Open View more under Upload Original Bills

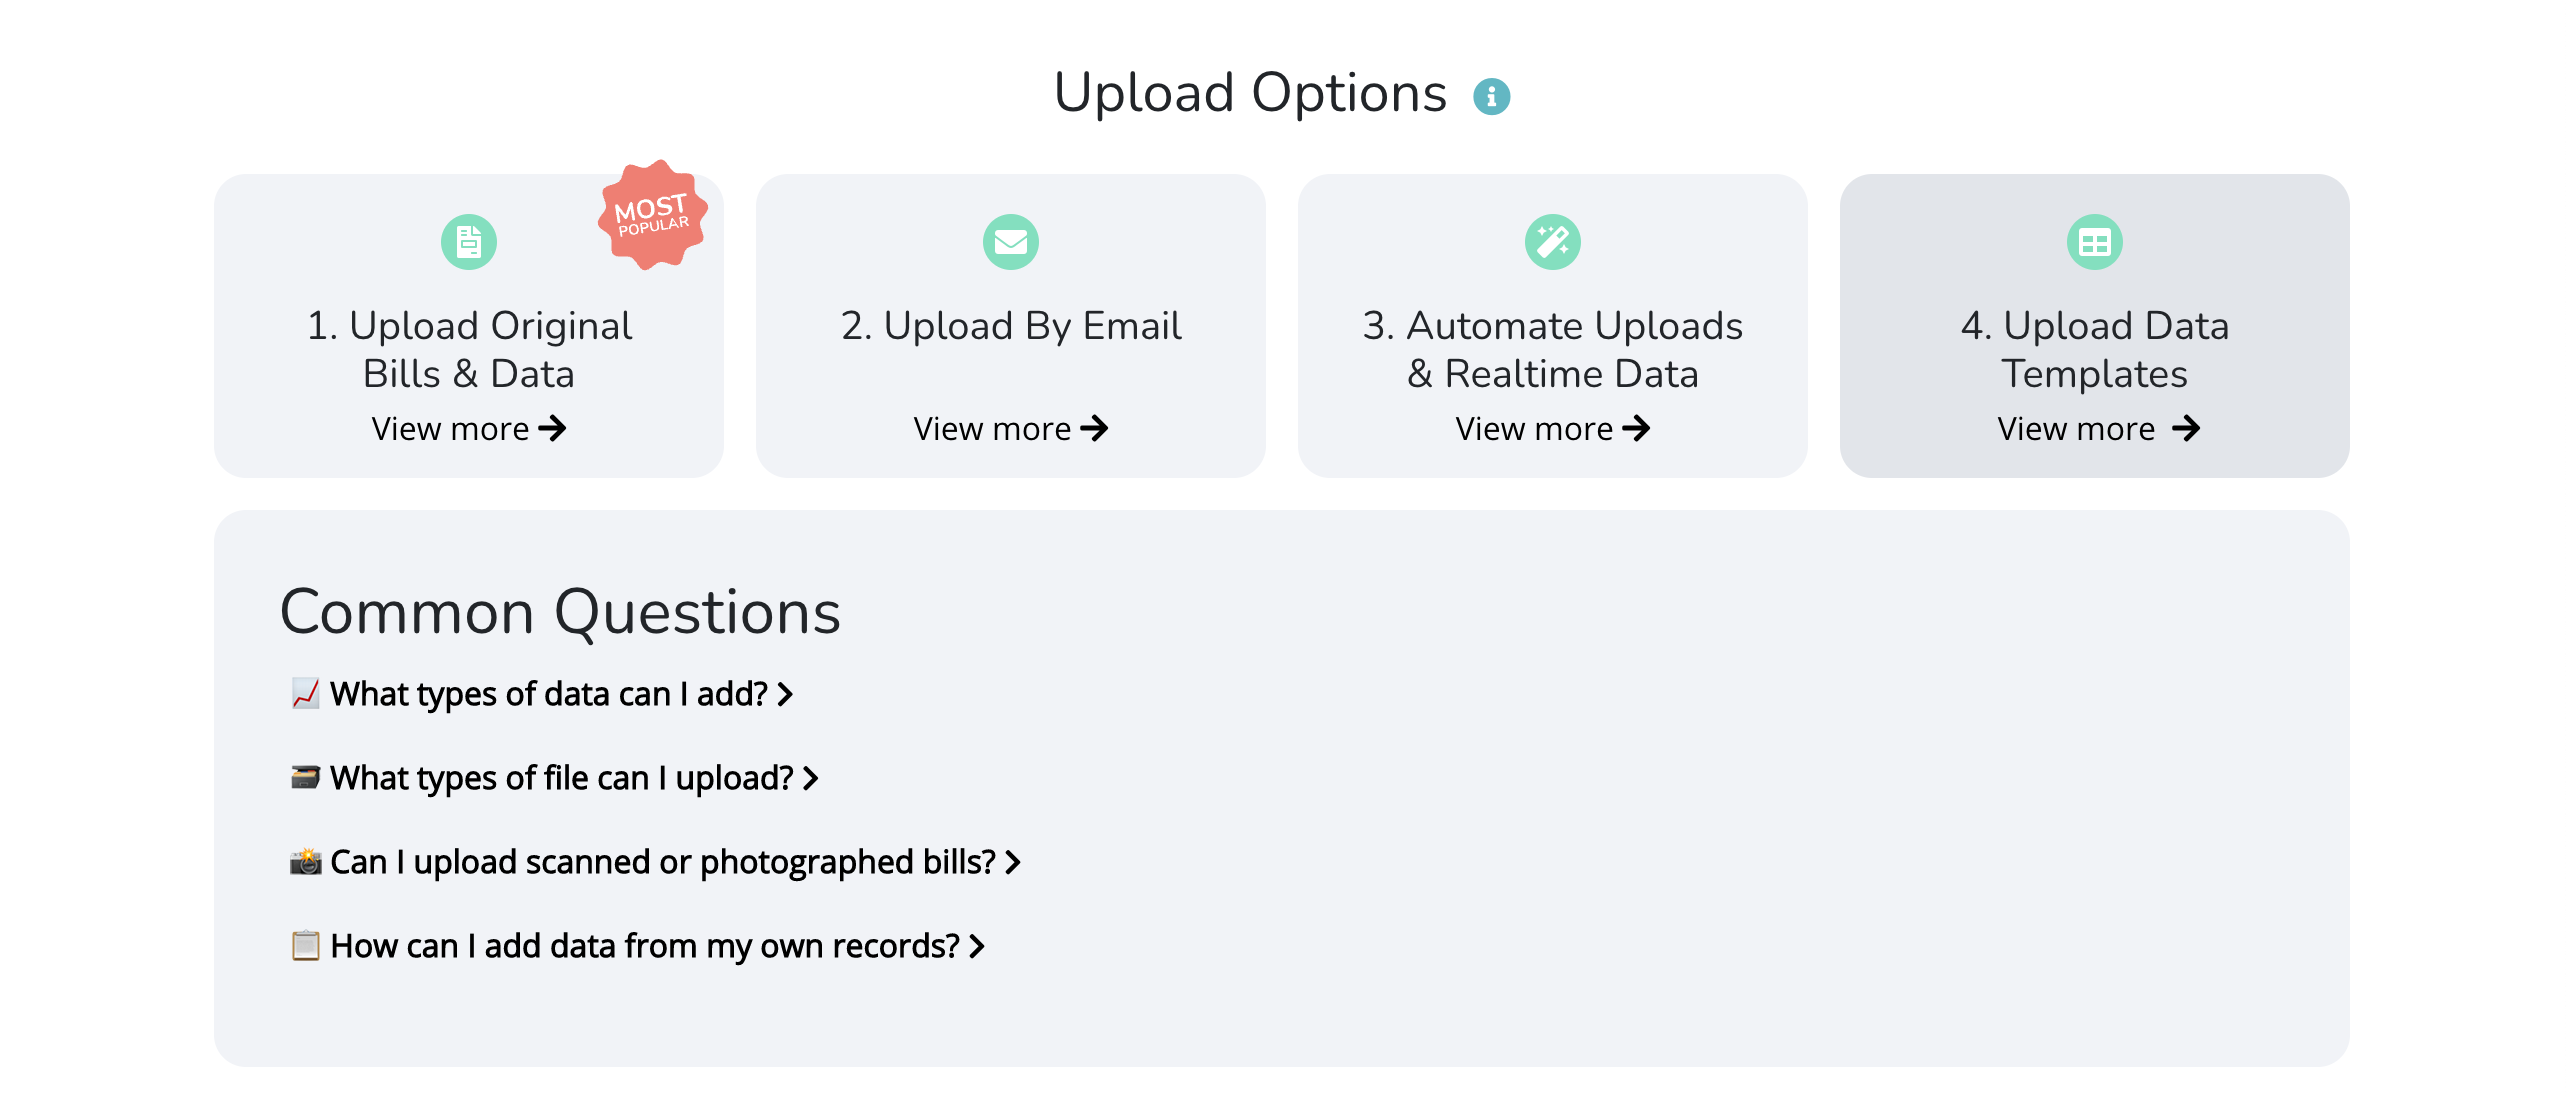(467, 428)
